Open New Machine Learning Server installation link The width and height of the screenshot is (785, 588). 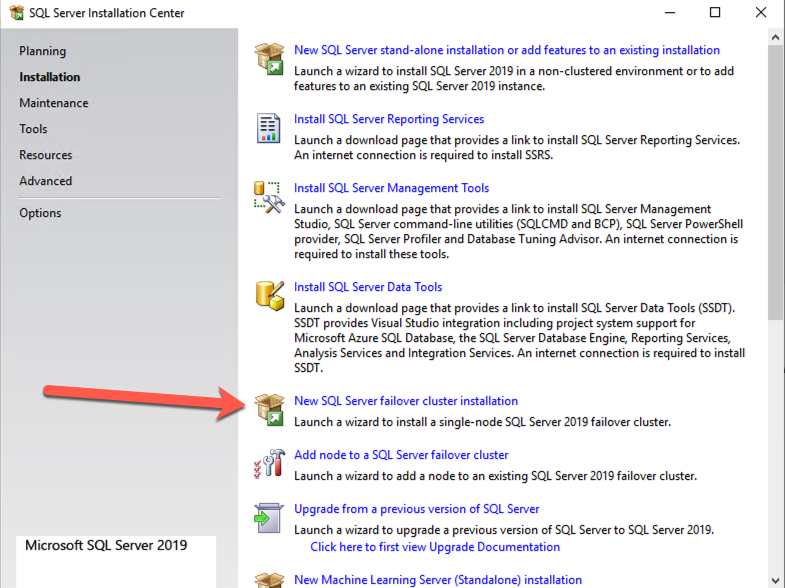(438, 580)
